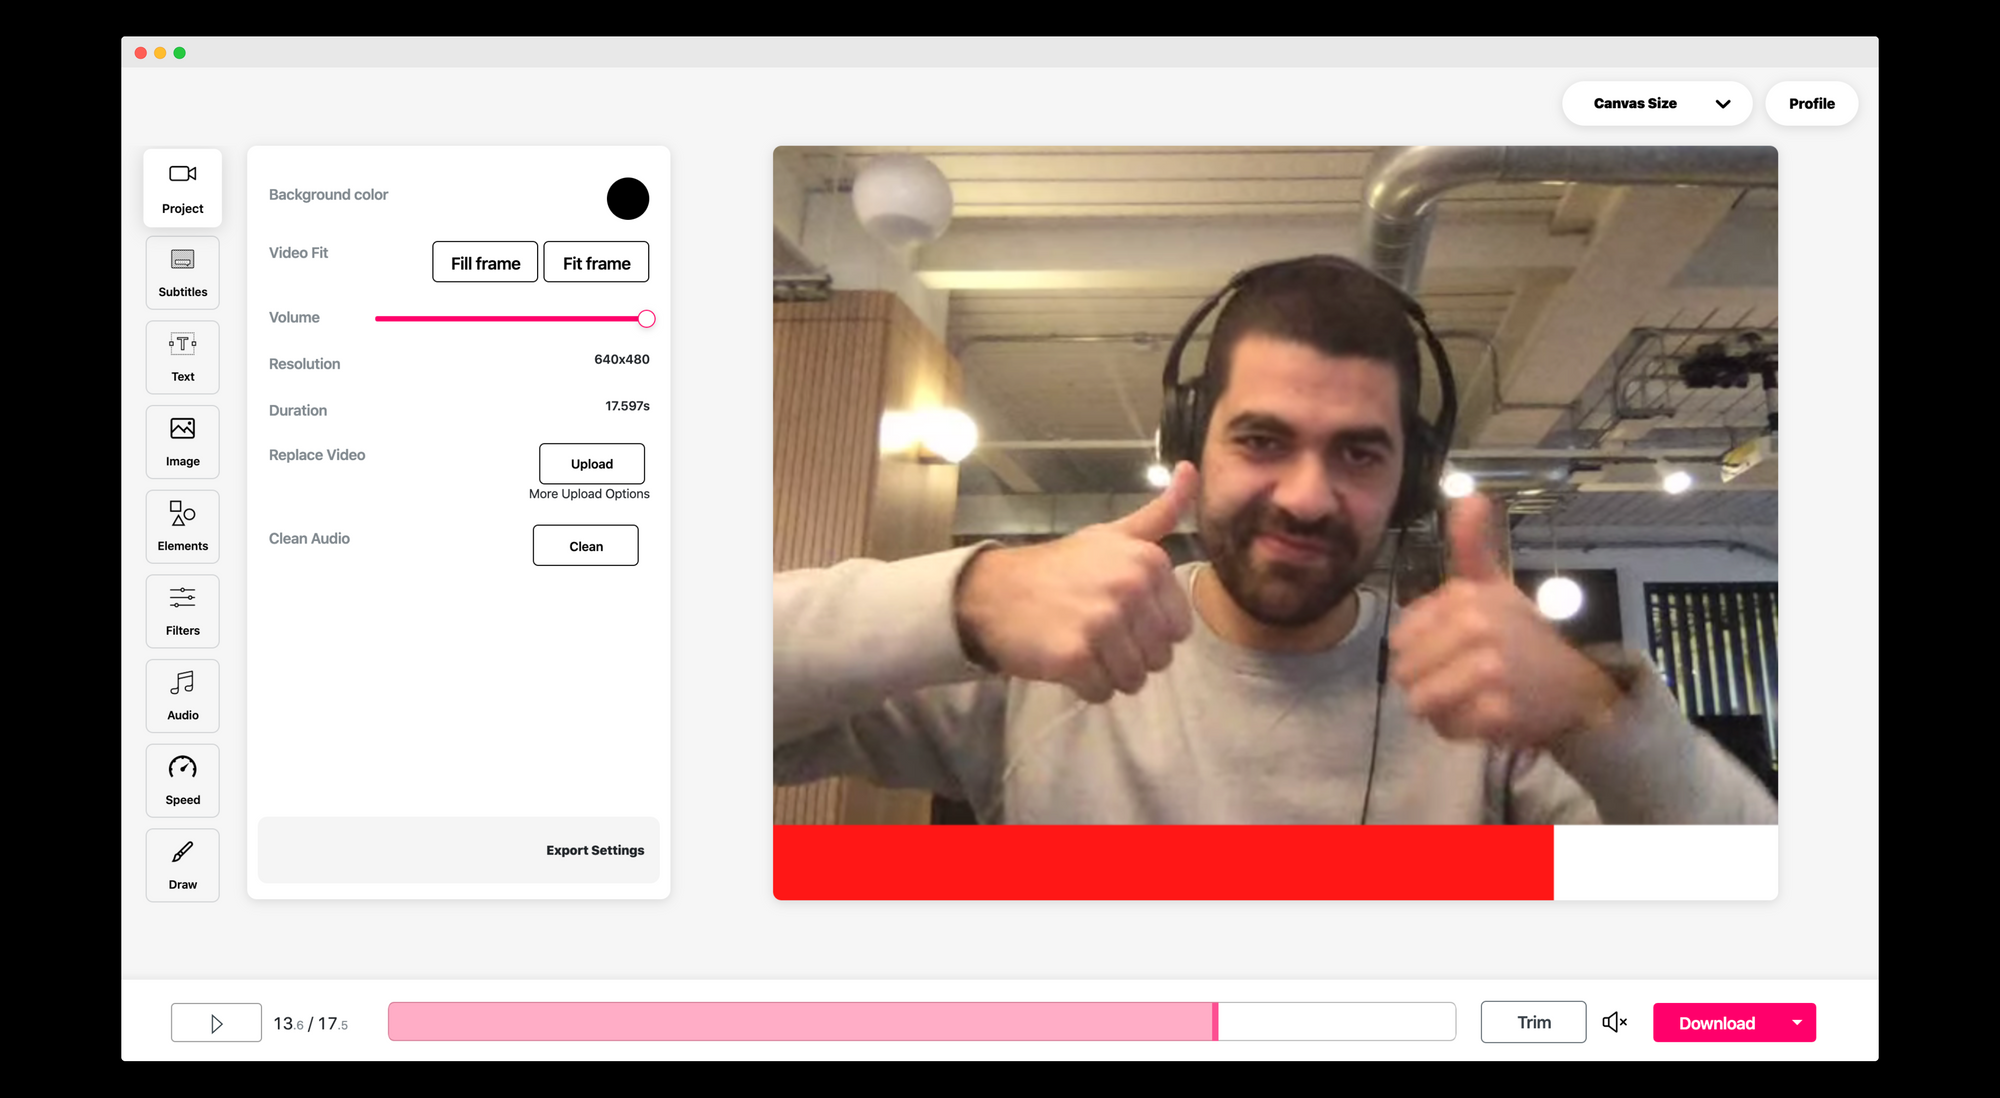Viewport: 2000px width, 1098px height.
Task: Click the Duration label
Action: (297, 410)
